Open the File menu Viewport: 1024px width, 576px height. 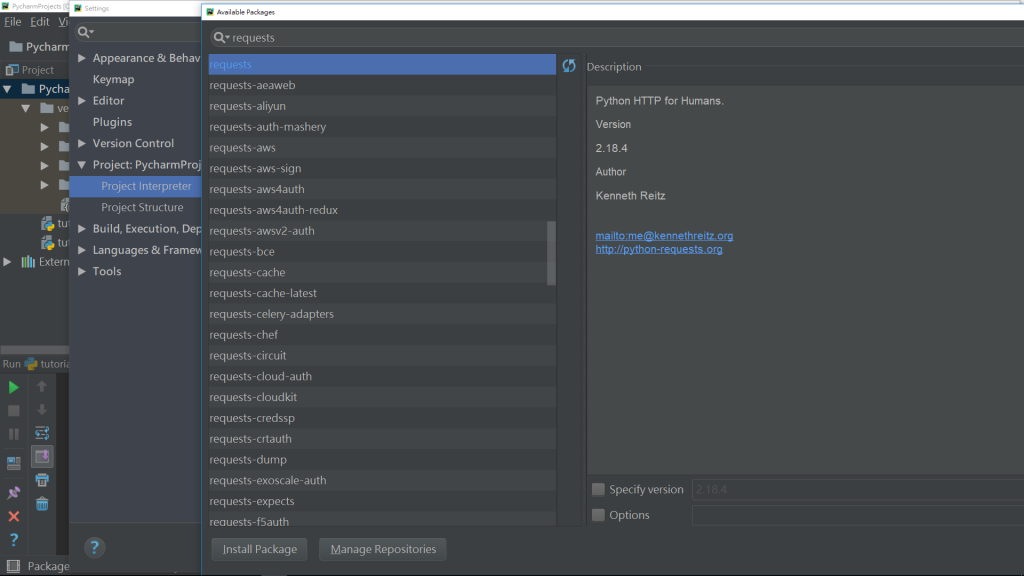12,22
